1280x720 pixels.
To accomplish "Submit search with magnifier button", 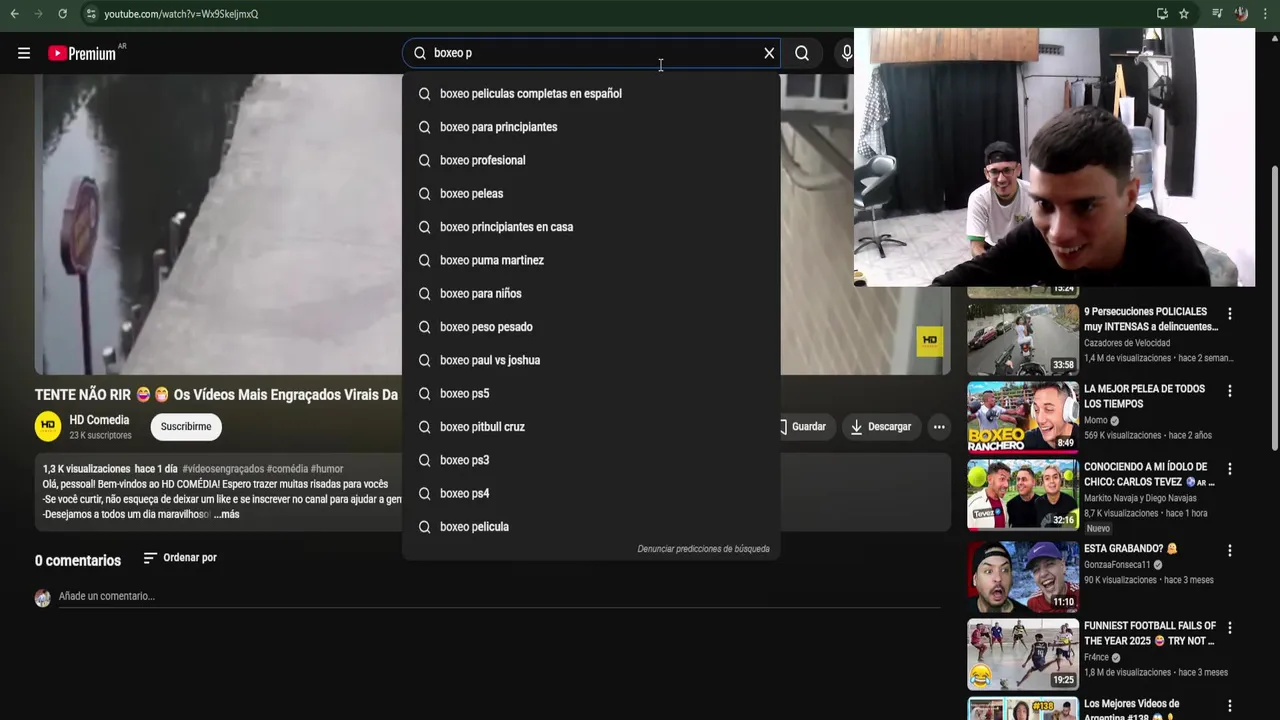I will click(802, 53).
